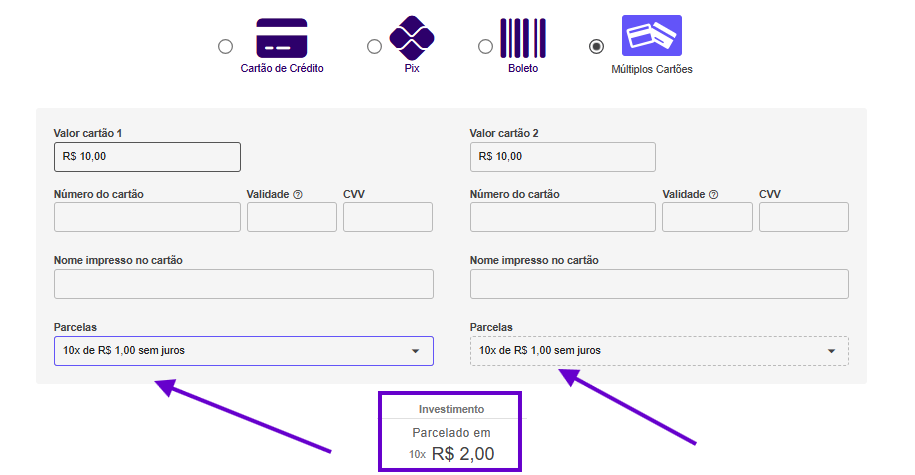Click the Boleto barcode icon

pyautogui.click(x=523, y=39)
